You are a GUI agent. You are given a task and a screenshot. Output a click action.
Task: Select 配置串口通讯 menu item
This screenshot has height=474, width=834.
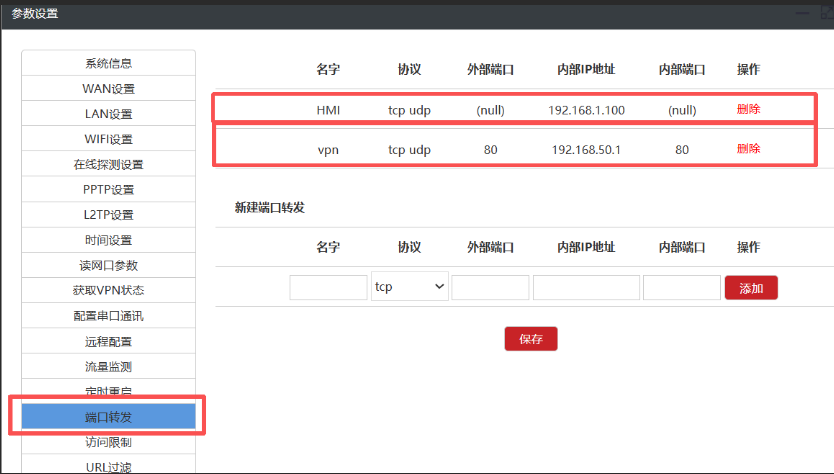pos(108,316)
